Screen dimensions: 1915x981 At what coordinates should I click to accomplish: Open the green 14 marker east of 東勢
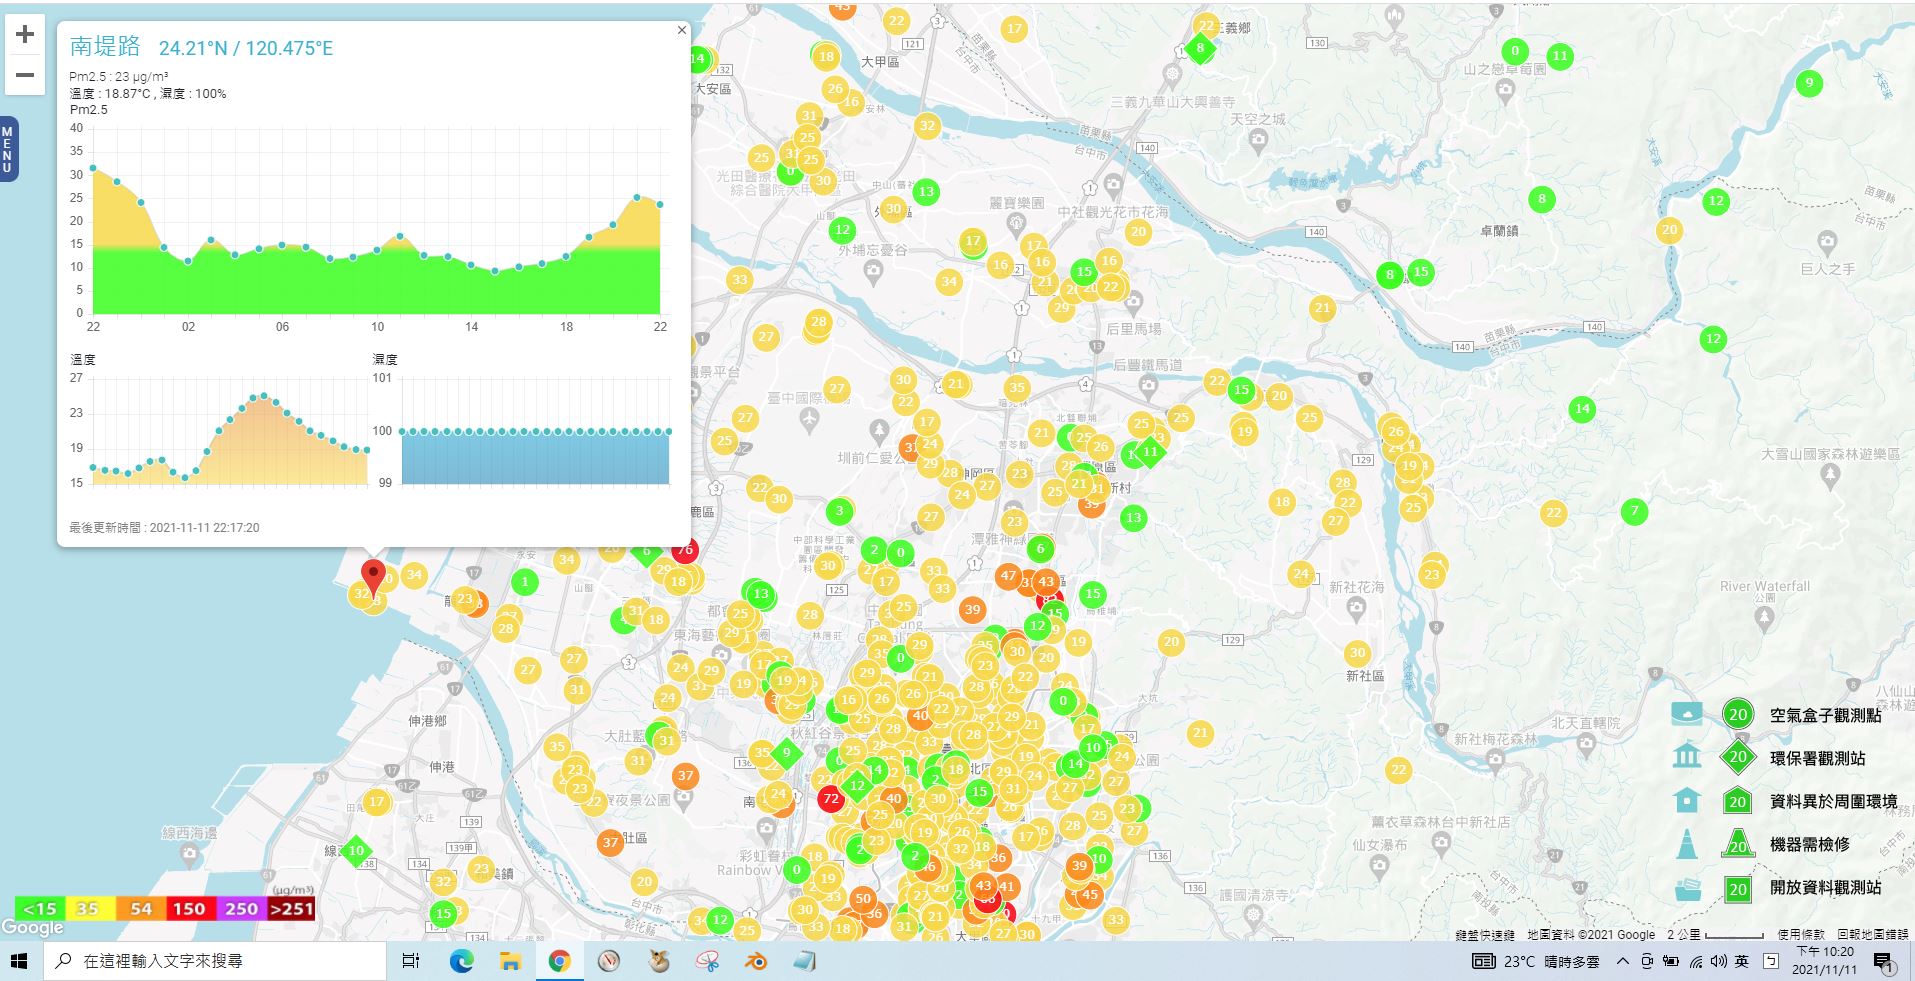pos(1582,408)
